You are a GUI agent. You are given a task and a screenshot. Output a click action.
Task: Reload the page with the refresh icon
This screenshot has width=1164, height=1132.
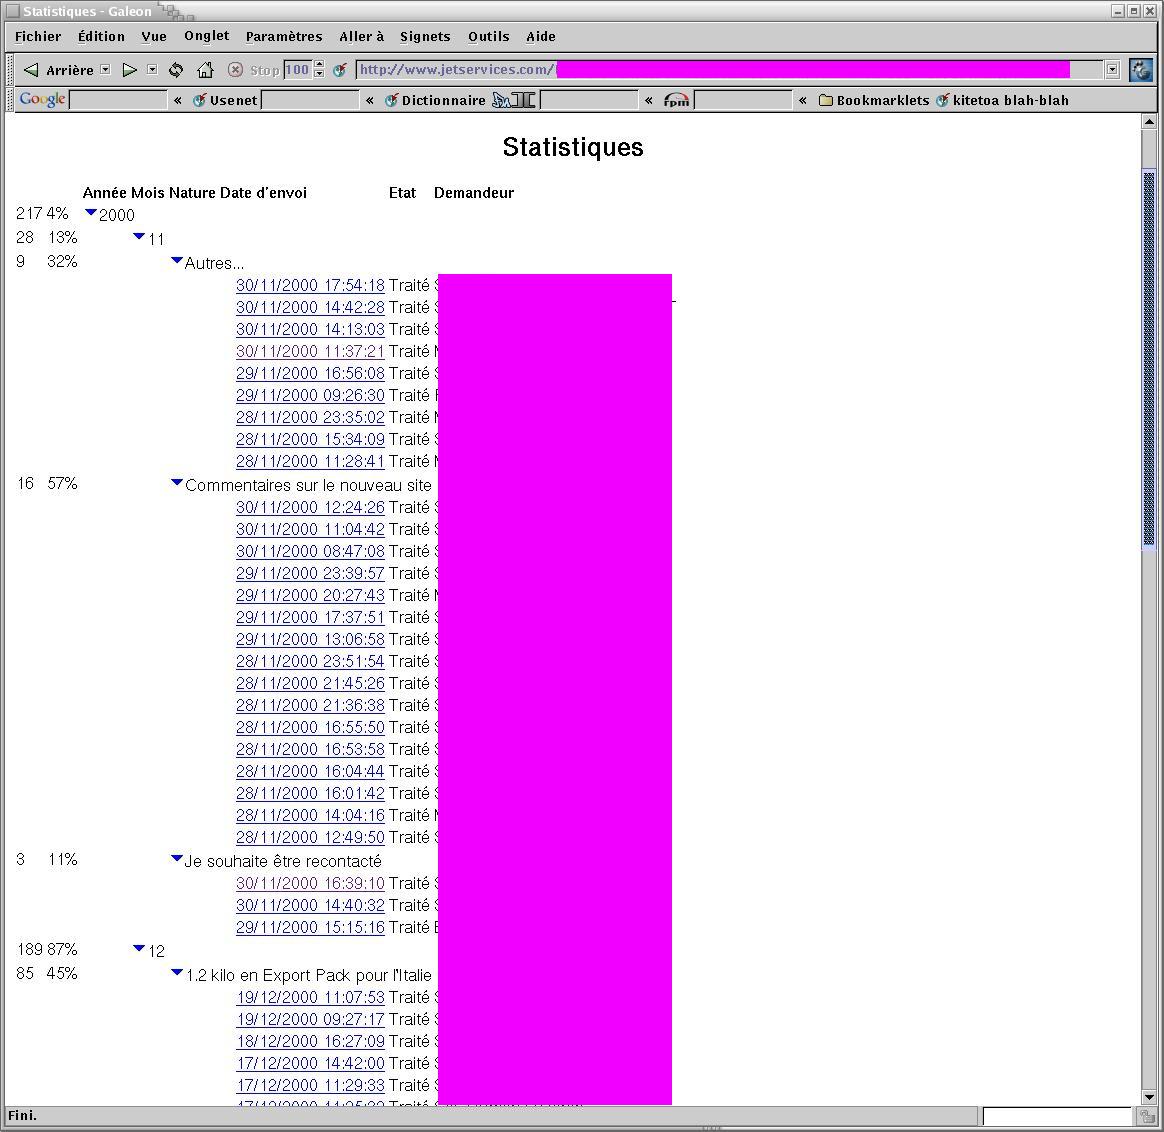click(x=176, y=70)
